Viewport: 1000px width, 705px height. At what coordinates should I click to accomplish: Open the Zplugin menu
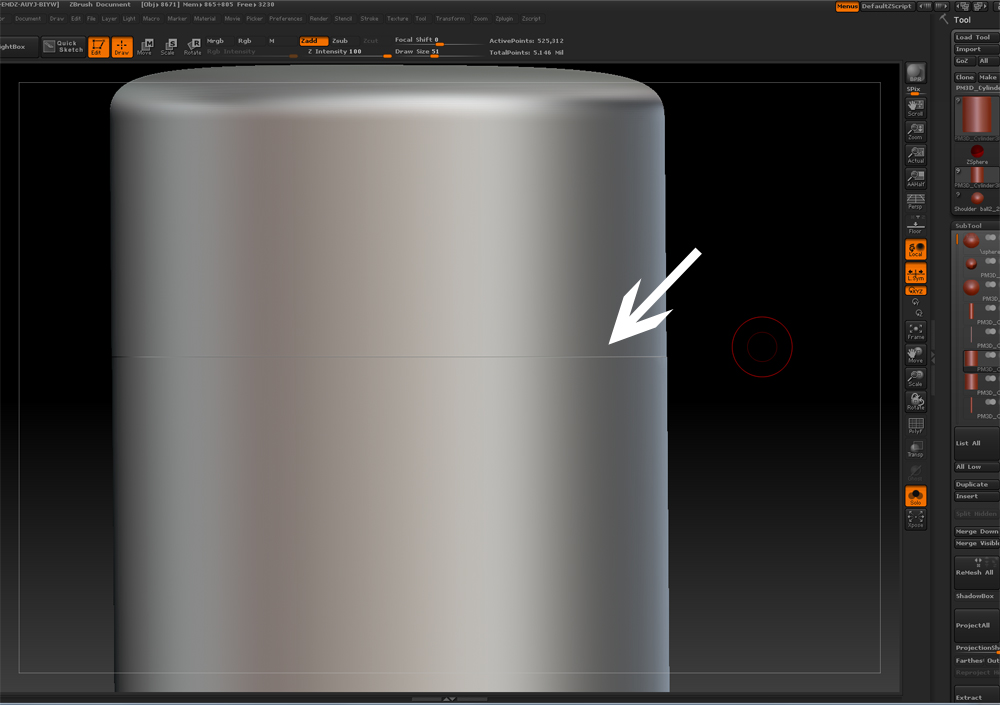coord(504,19)
